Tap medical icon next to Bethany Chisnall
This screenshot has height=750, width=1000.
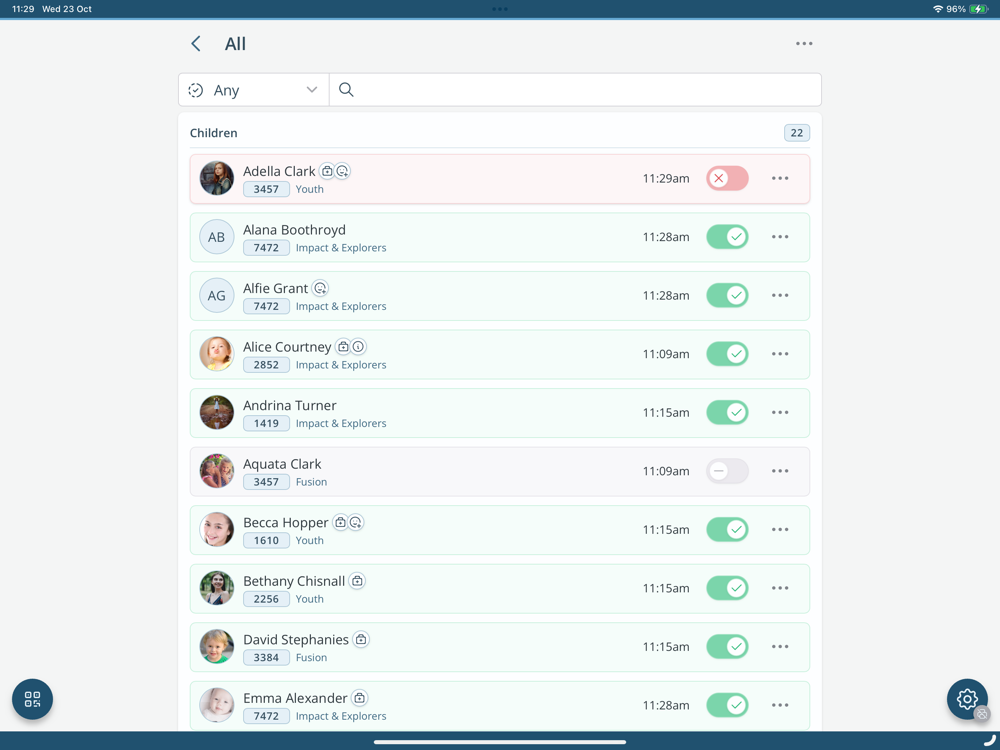point(357,581)
